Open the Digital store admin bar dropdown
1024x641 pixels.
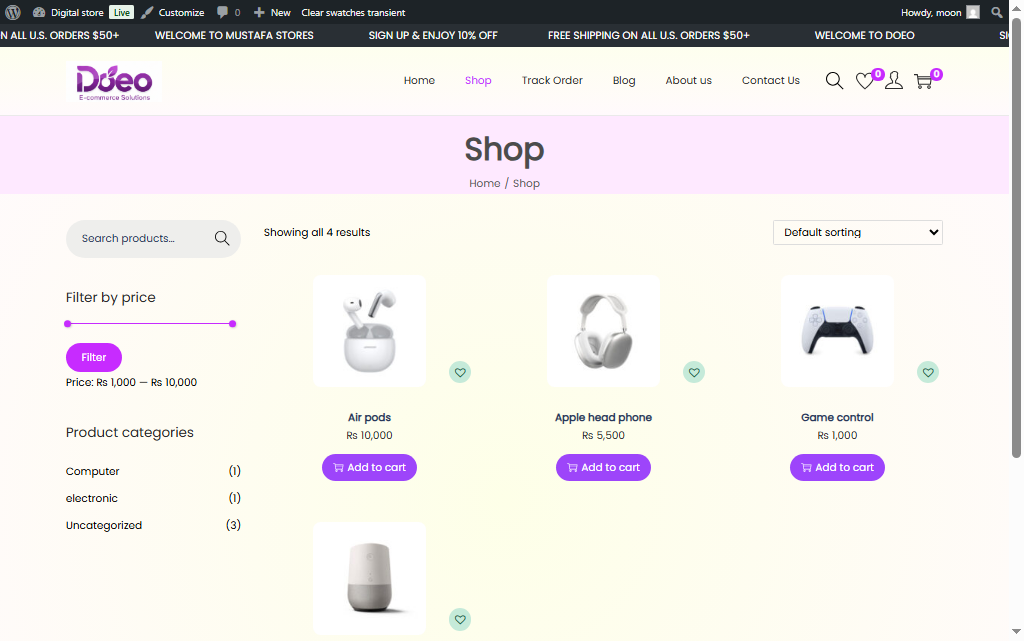[x=77, y=12]
